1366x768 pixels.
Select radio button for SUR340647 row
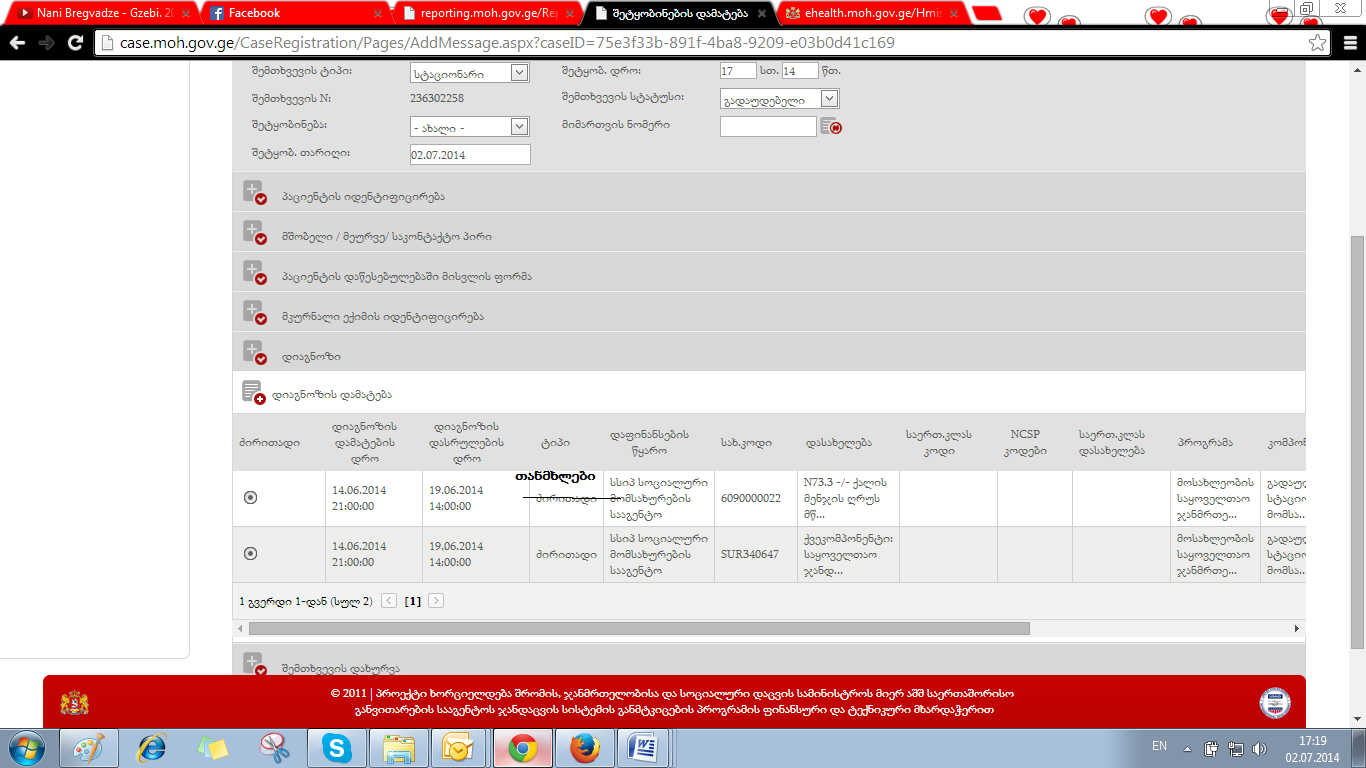(x=250, y=554)
